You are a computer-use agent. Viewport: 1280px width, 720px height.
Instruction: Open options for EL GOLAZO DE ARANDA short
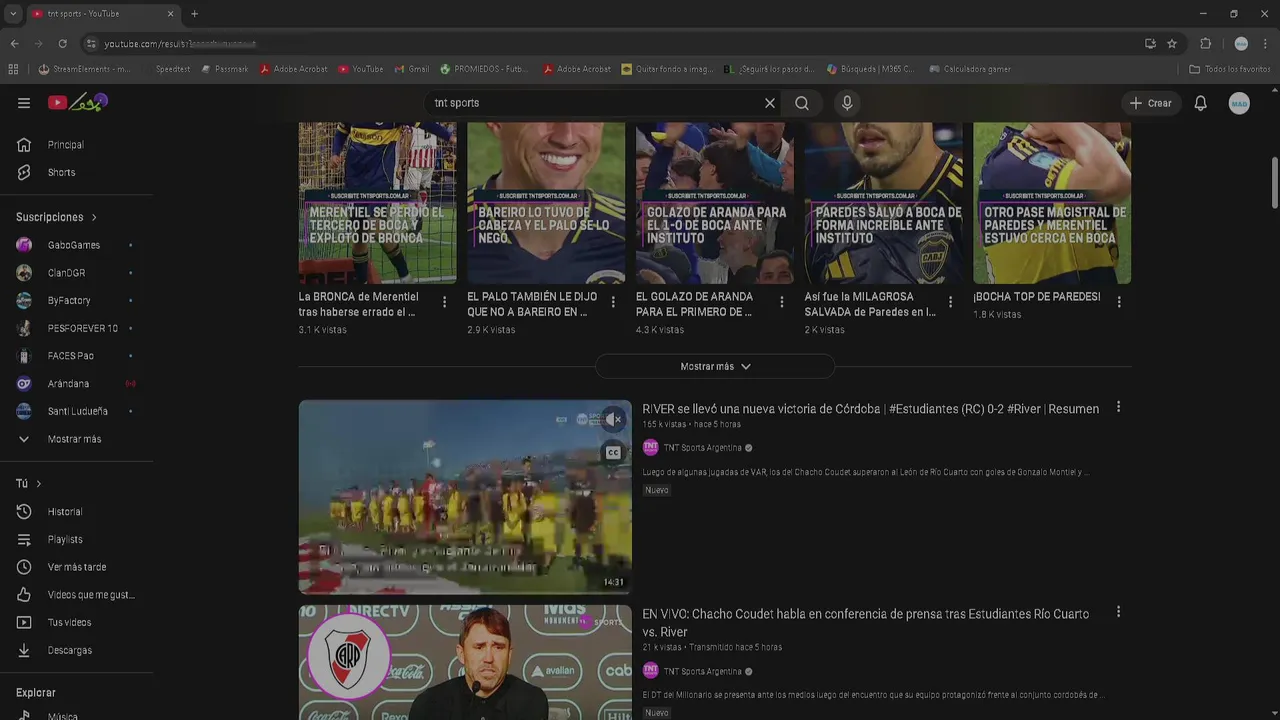782,302
